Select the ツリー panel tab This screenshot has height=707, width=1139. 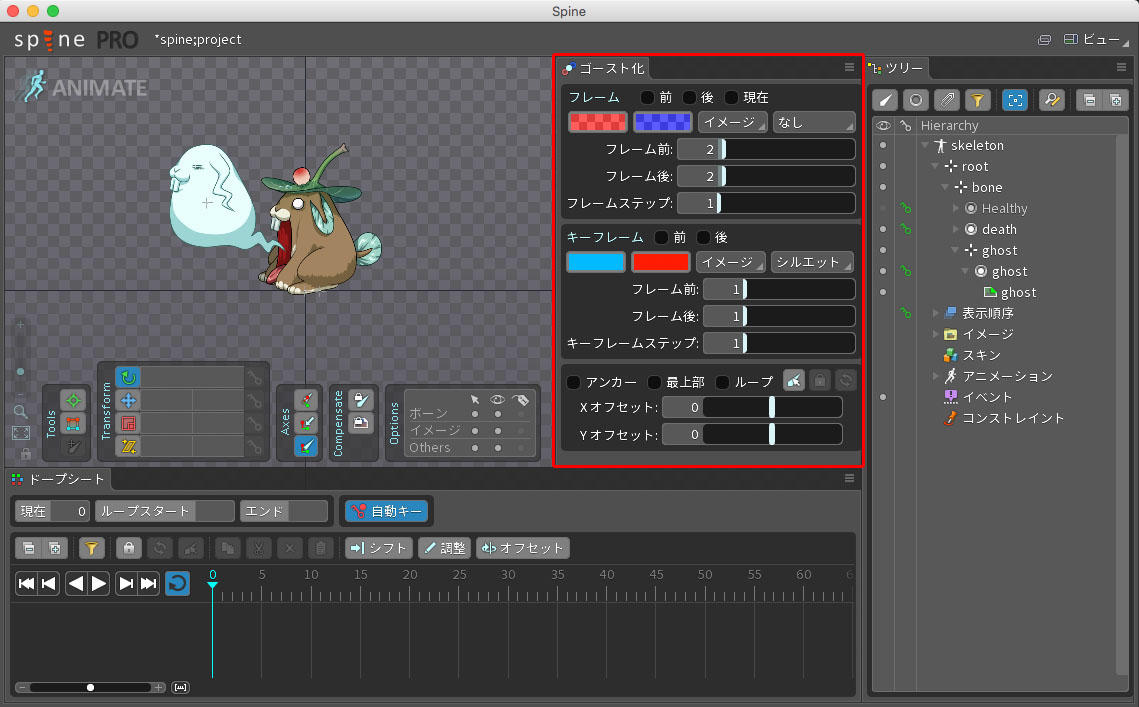point(897,68)
